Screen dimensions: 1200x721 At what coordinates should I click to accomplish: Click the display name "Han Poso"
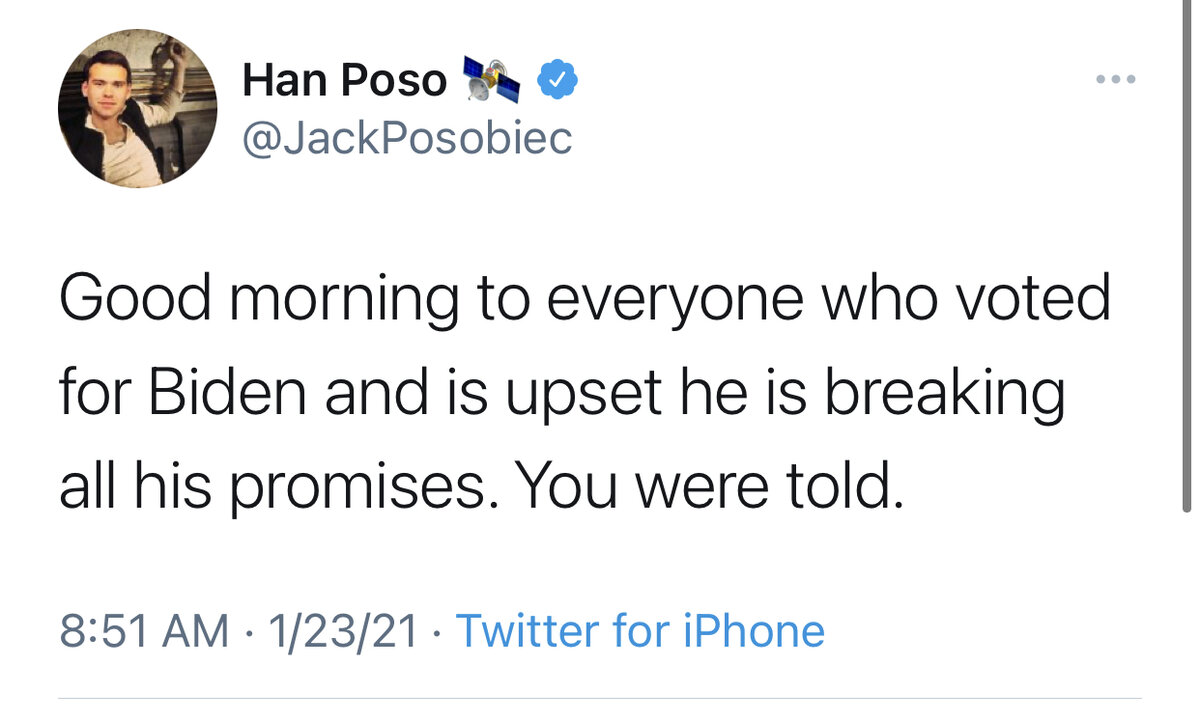tap(344, 80)
